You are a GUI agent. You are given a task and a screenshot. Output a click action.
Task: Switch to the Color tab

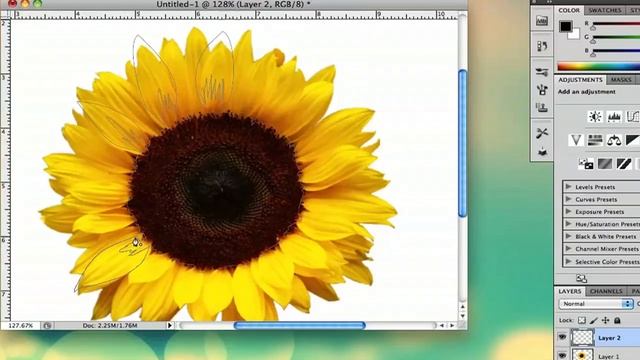point(569,10)
